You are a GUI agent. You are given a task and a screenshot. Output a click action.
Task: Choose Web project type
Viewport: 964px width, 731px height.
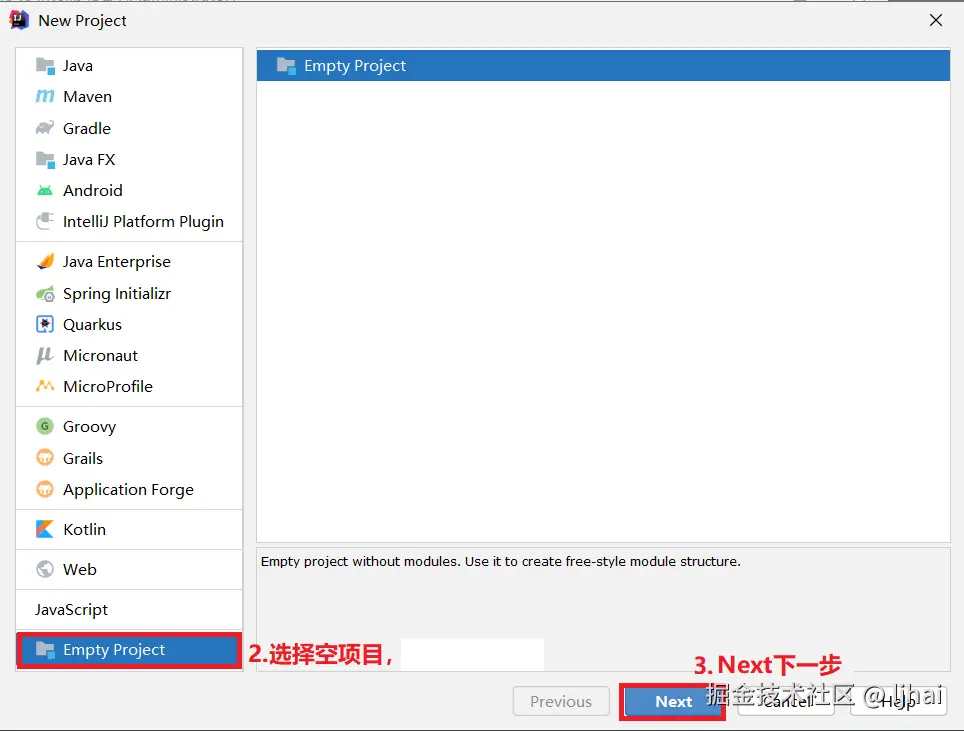pyautogui.click(x=129, y=569)
